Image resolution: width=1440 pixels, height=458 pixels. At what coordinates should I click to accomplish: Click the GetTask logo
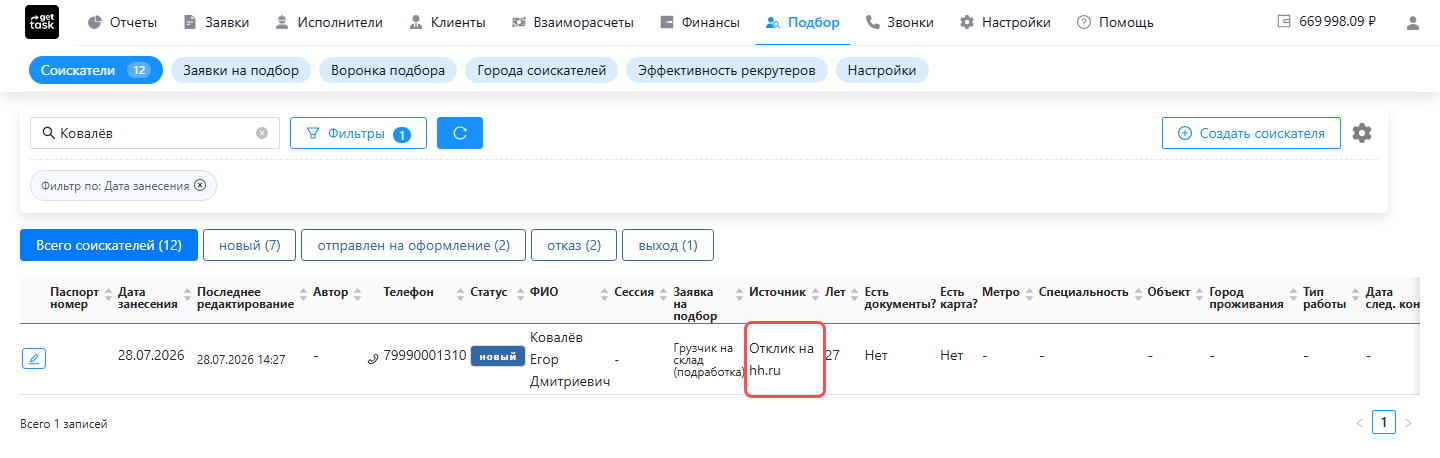click(41, 22)
